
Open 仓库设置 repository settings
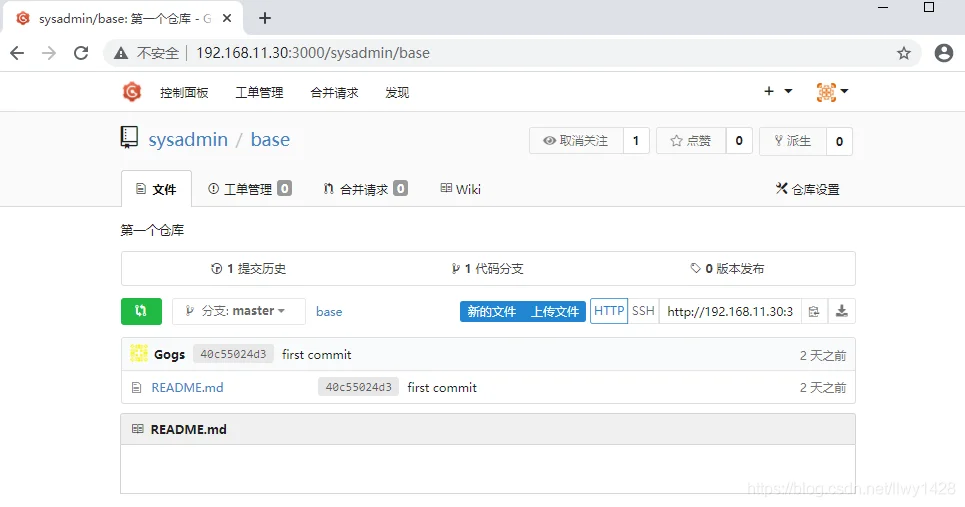(807, 189)
